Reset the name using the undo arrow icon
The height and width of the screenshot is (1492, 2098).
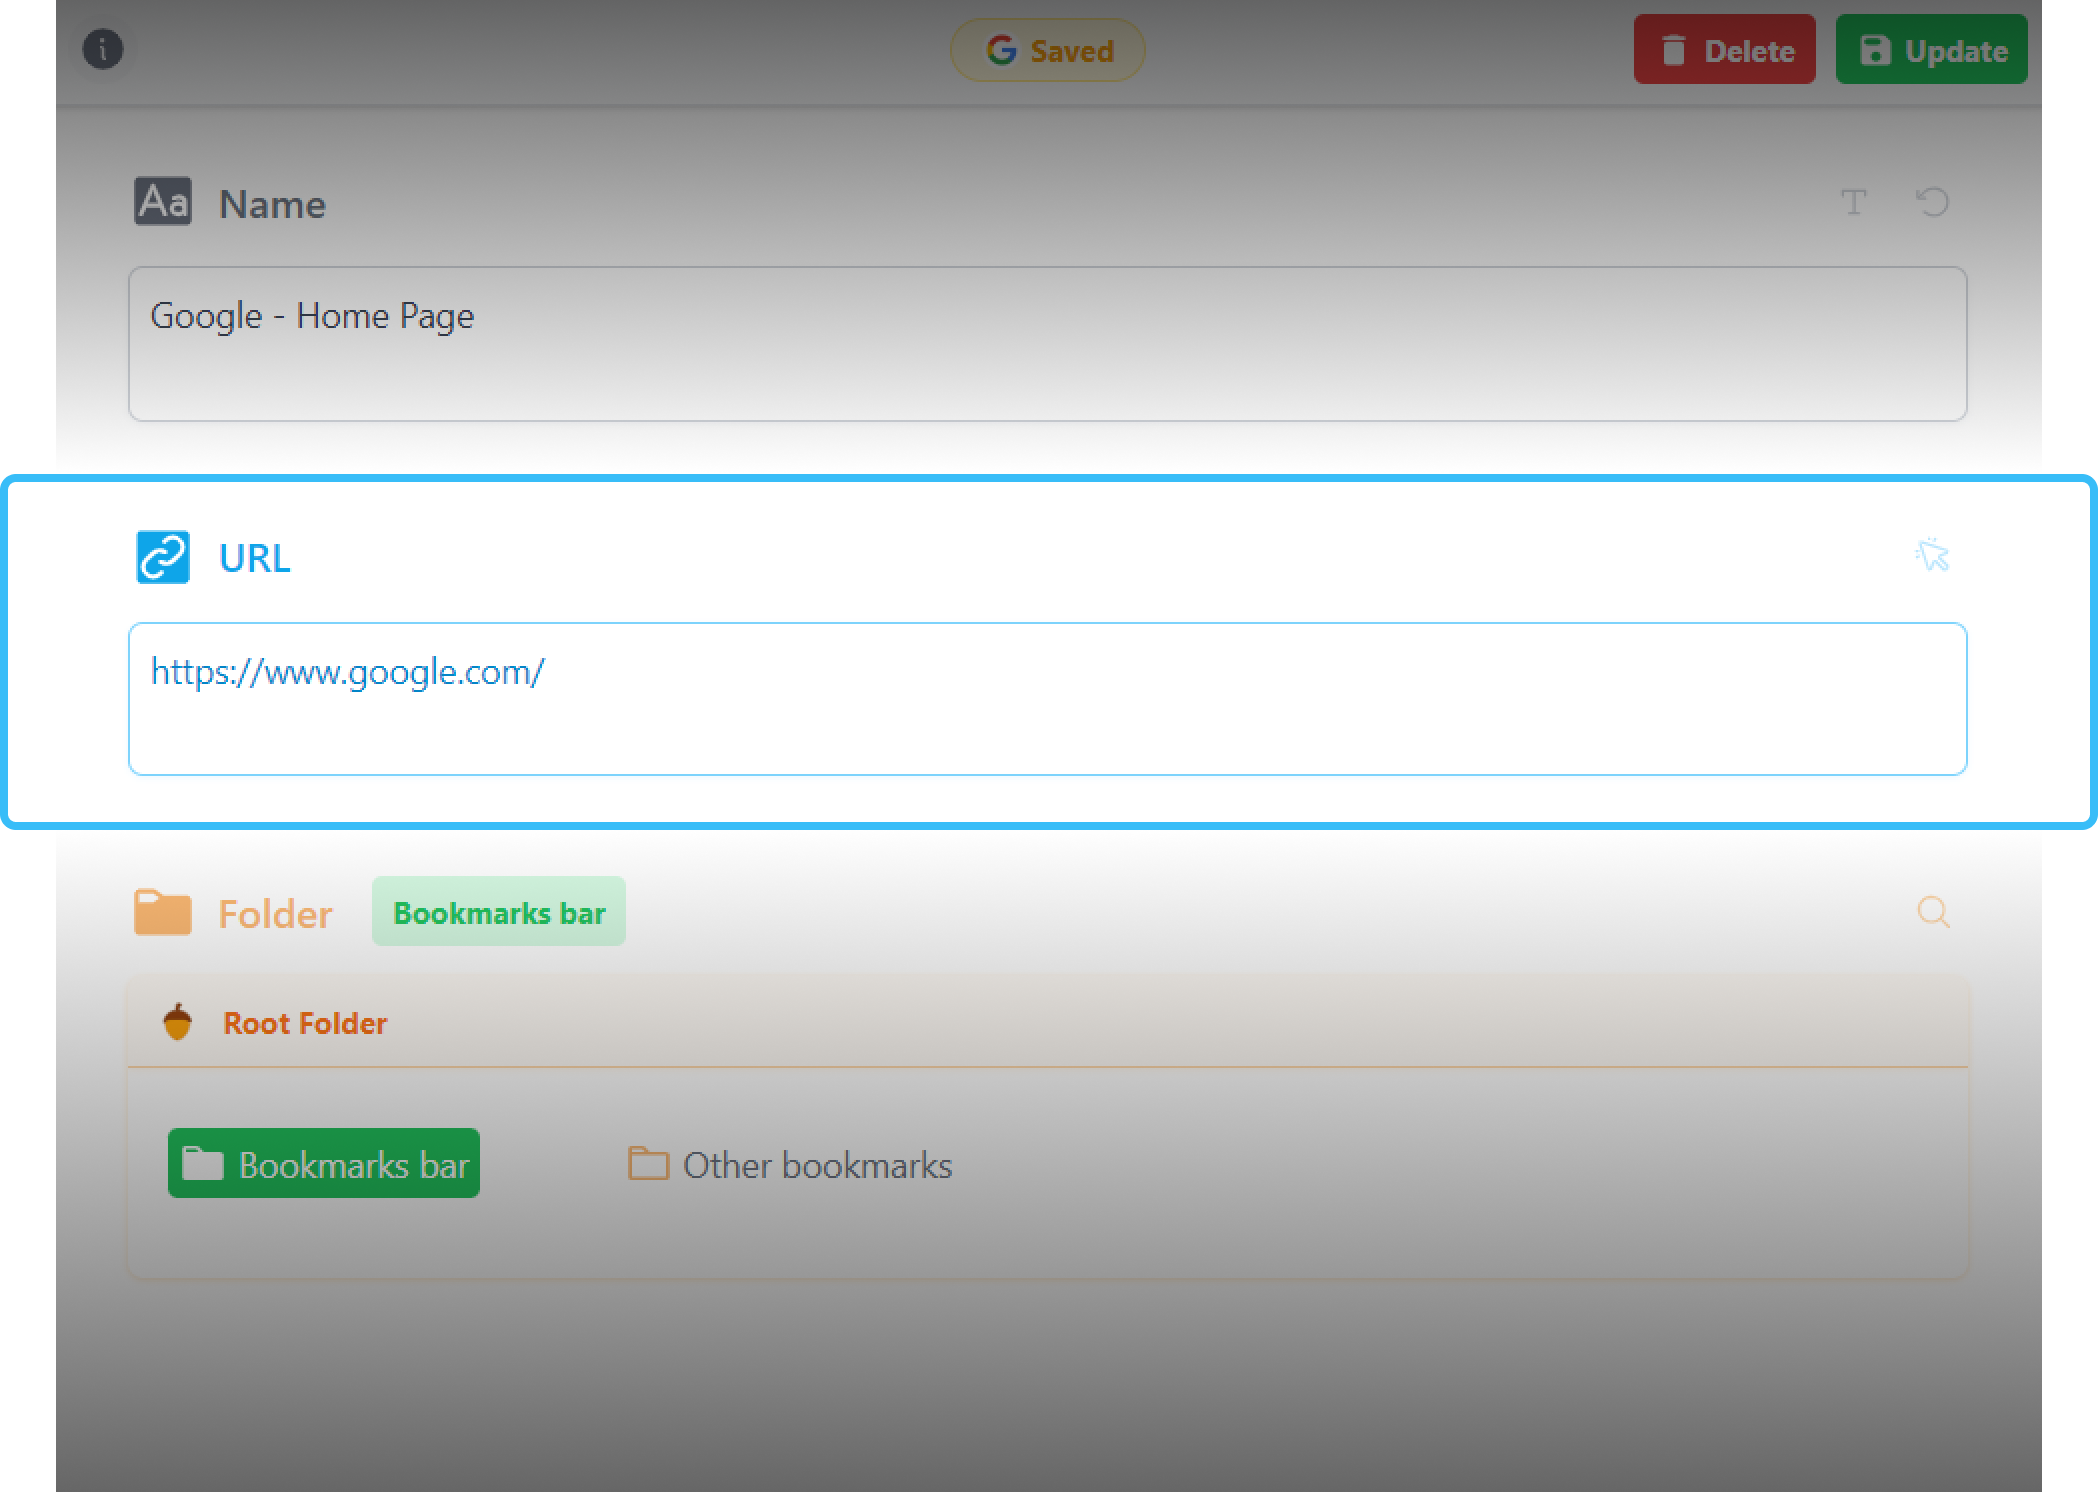click(x=1932, y=203)
